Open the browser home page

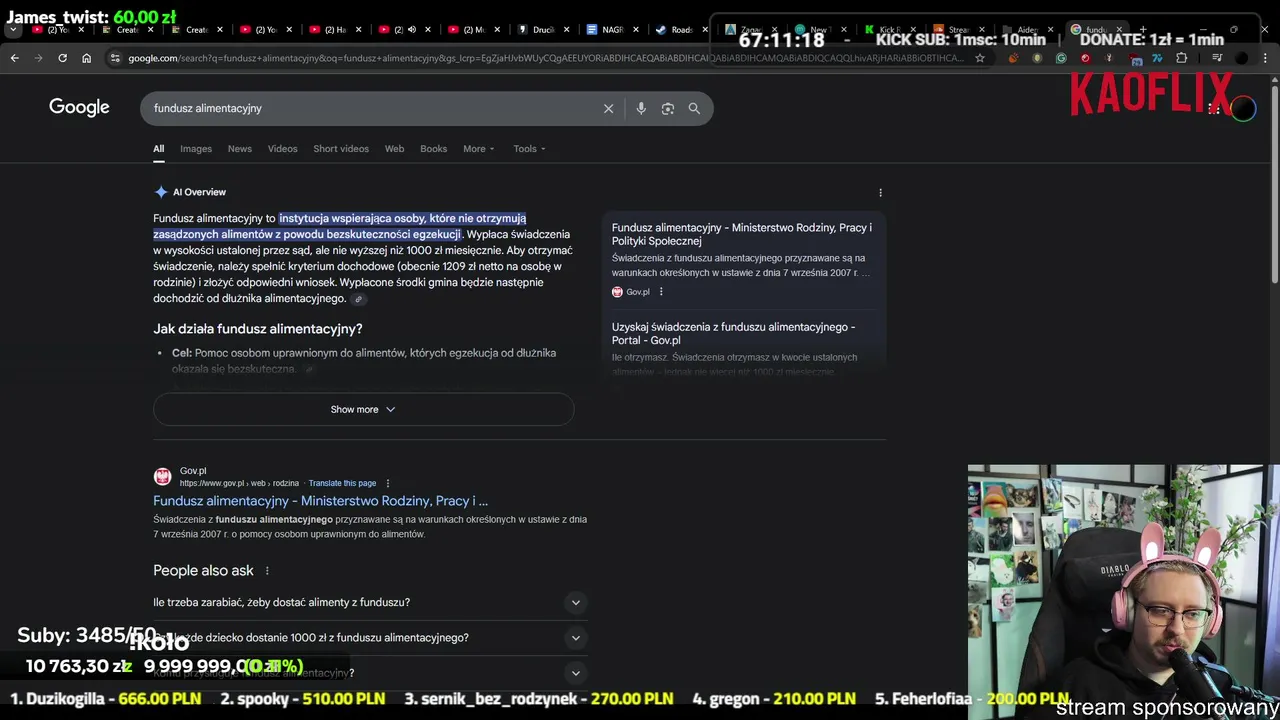[86, 58]
